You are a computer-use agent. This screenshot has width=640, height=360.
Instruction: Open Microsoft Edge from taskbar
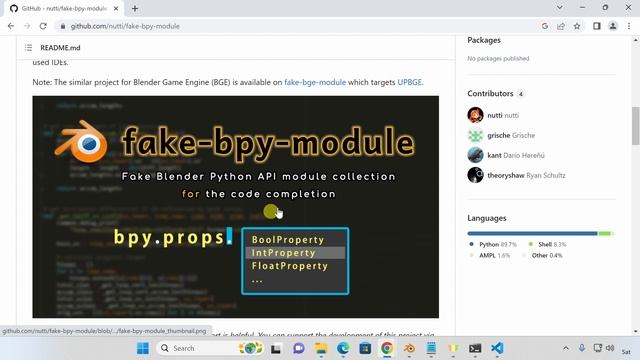(x=343, y=349)
